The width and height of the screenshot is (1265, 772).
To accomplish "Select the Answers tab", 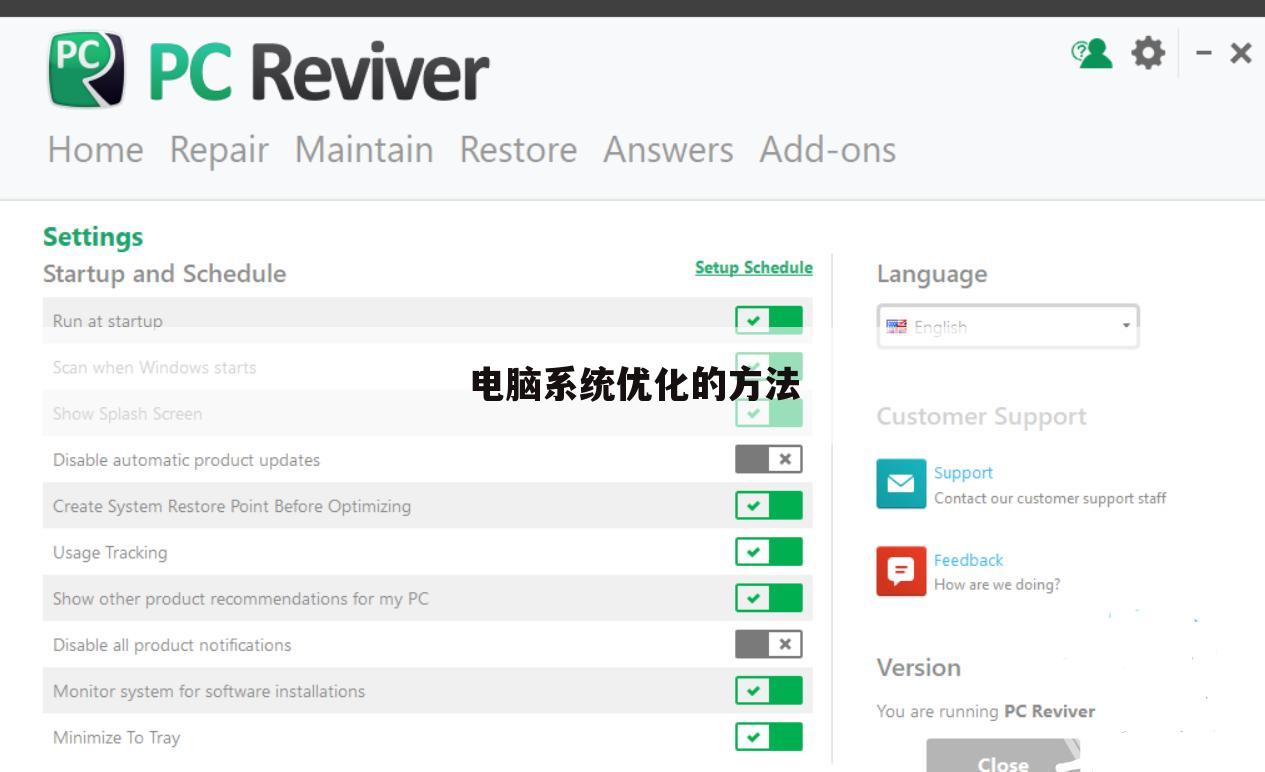I will point(668,150).
